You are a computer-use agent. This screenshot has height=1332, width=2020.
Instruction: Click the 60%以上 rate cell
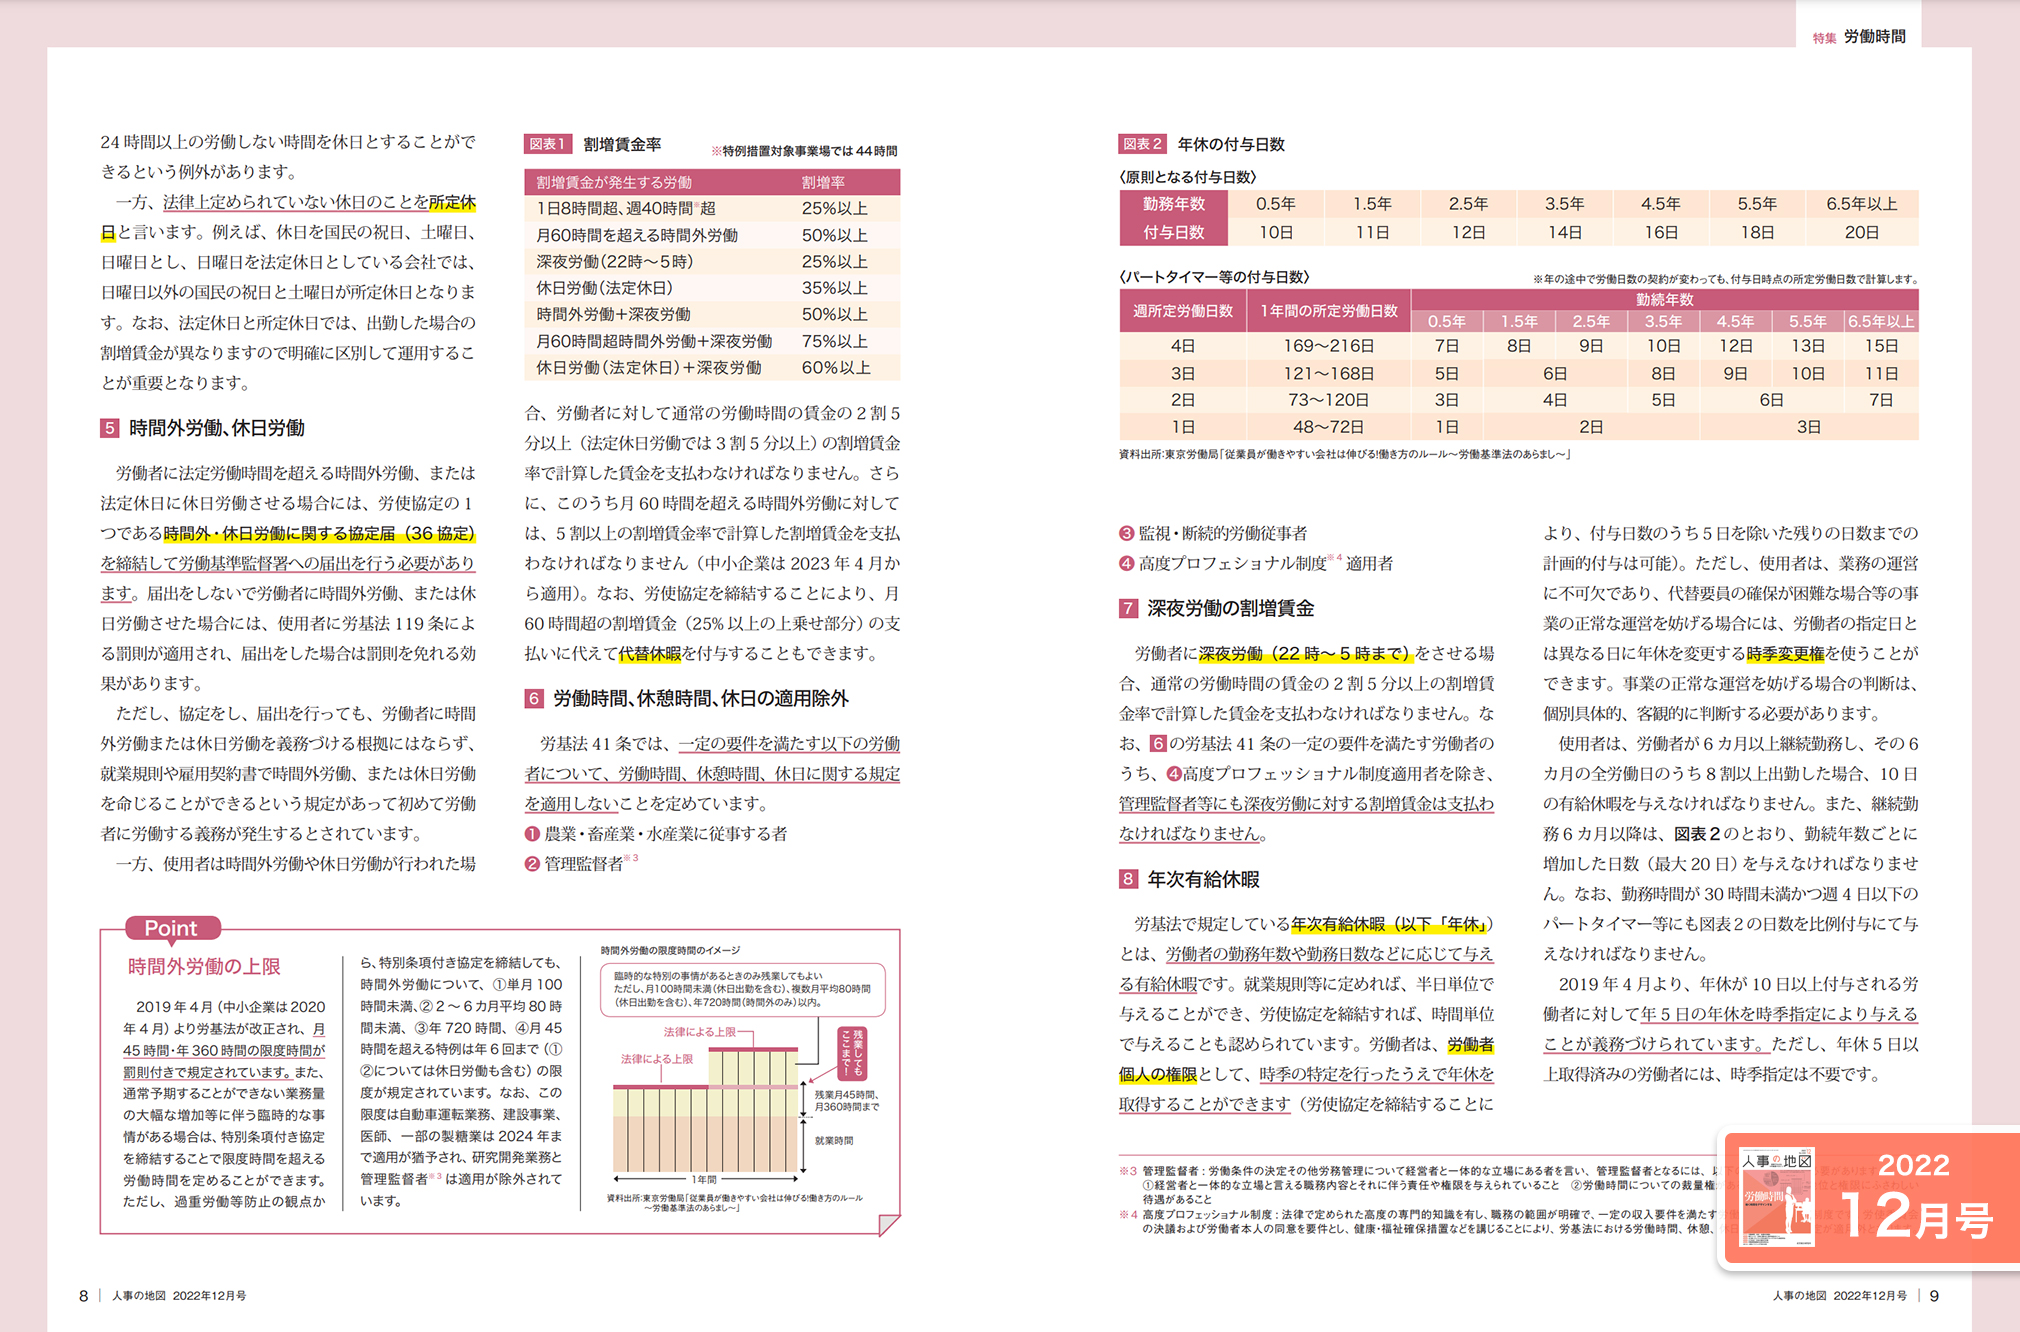834,367
